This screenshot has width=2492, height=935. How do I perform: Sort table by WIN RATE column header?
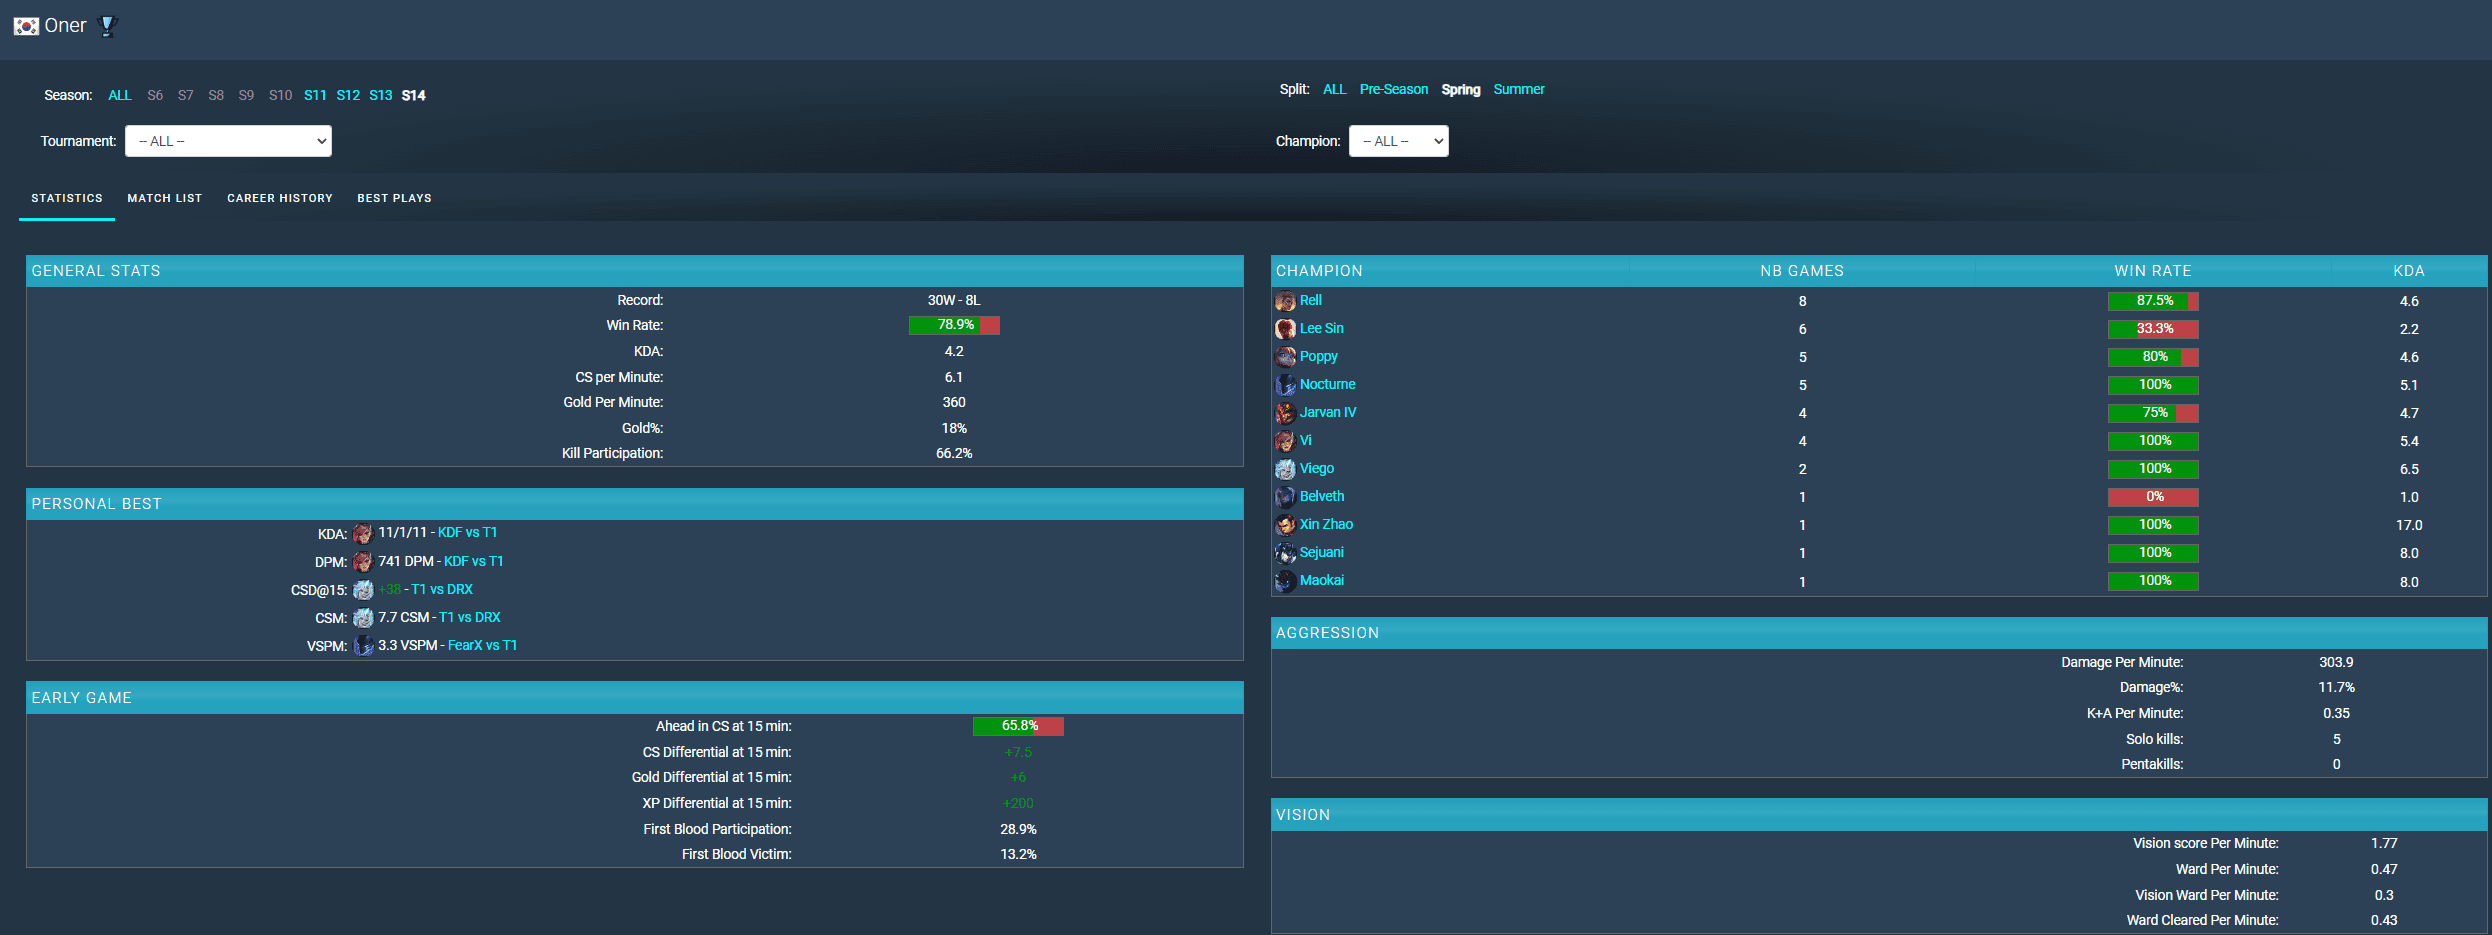(2152, 271)
